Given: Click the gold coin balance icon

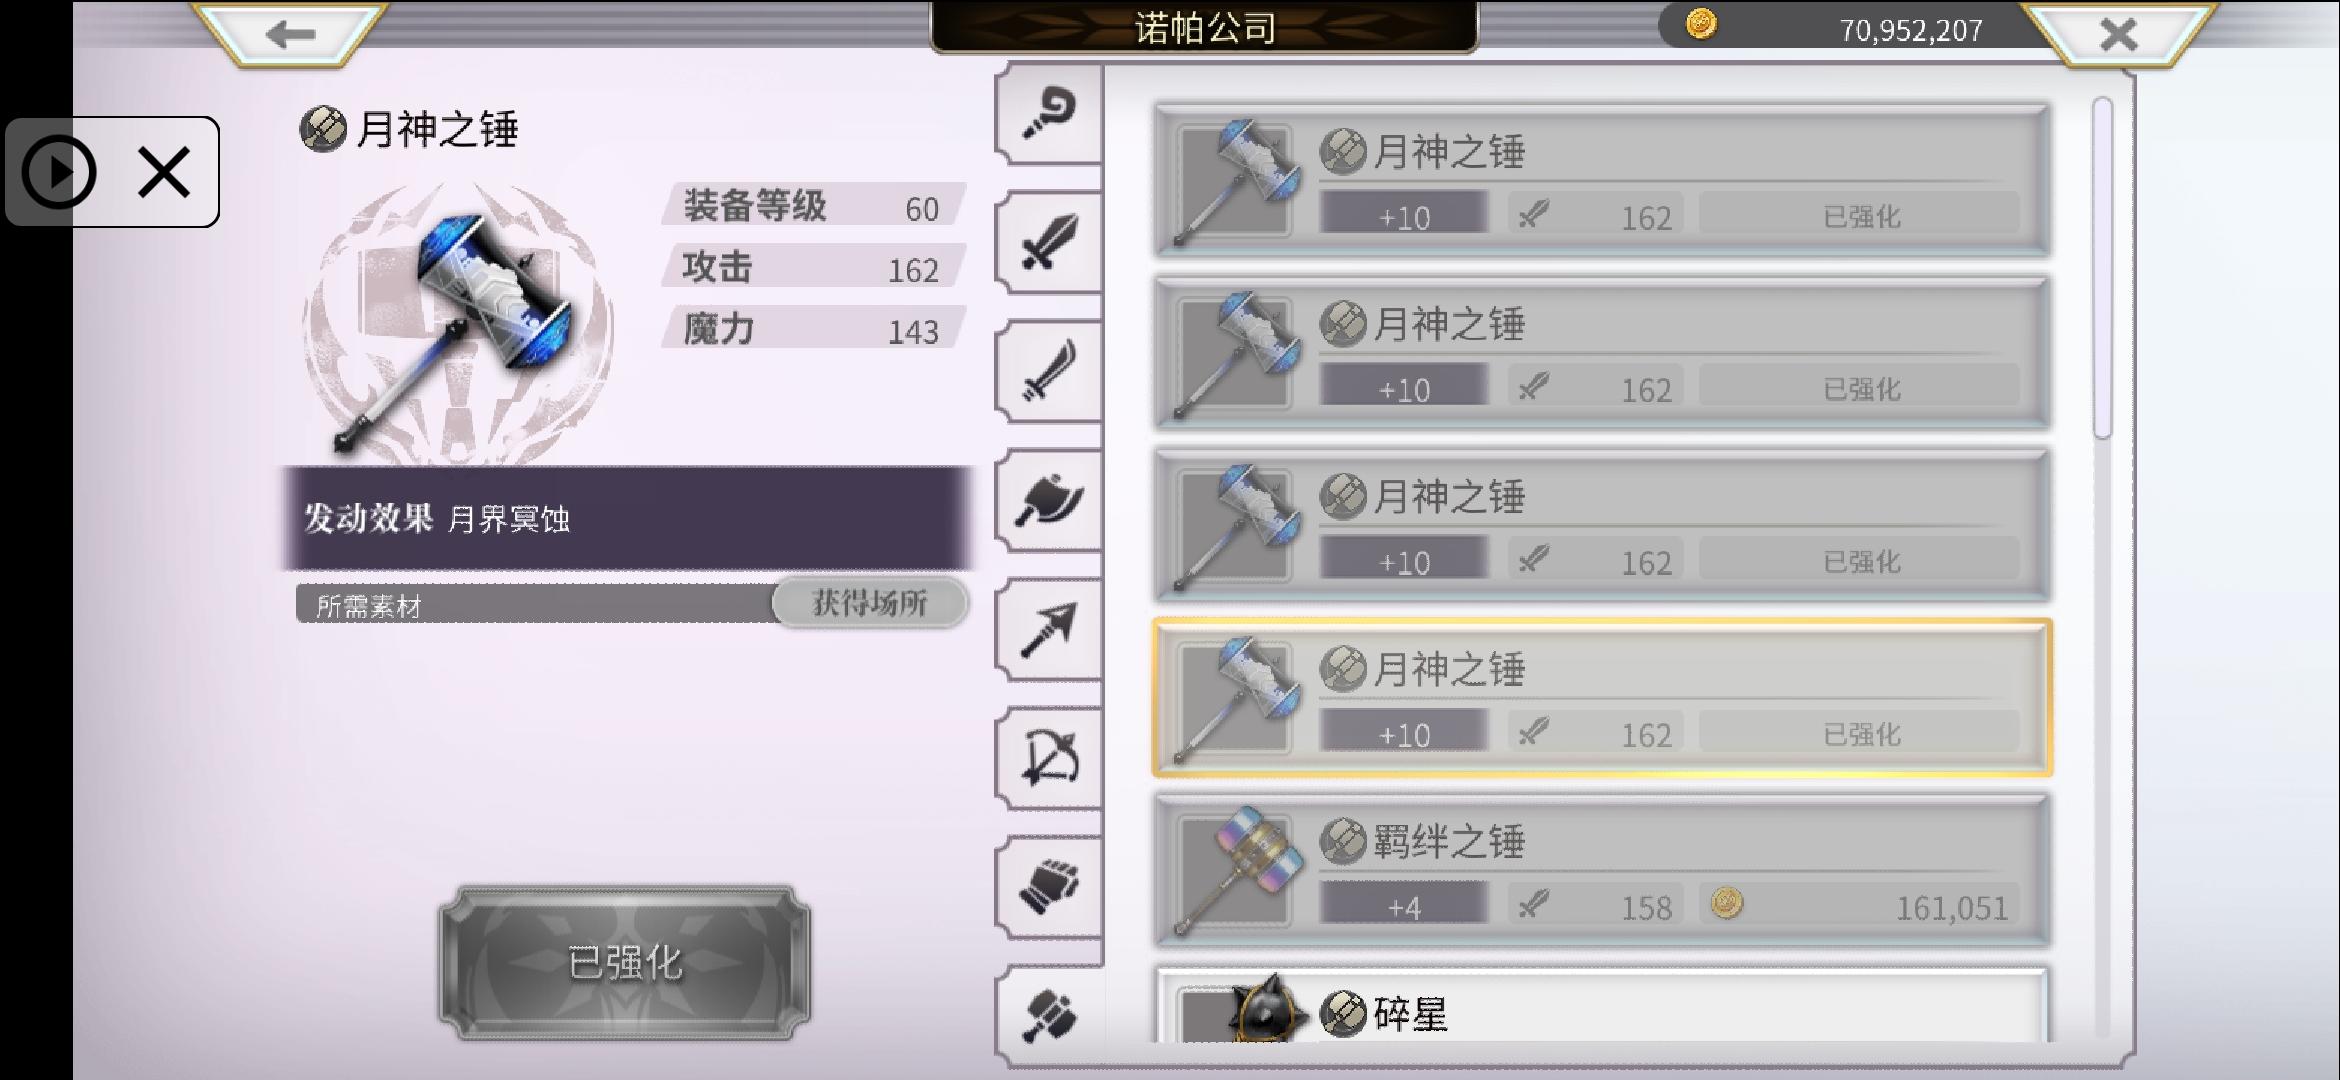Looking at the screenshot, I should [x=1701, y=24].
